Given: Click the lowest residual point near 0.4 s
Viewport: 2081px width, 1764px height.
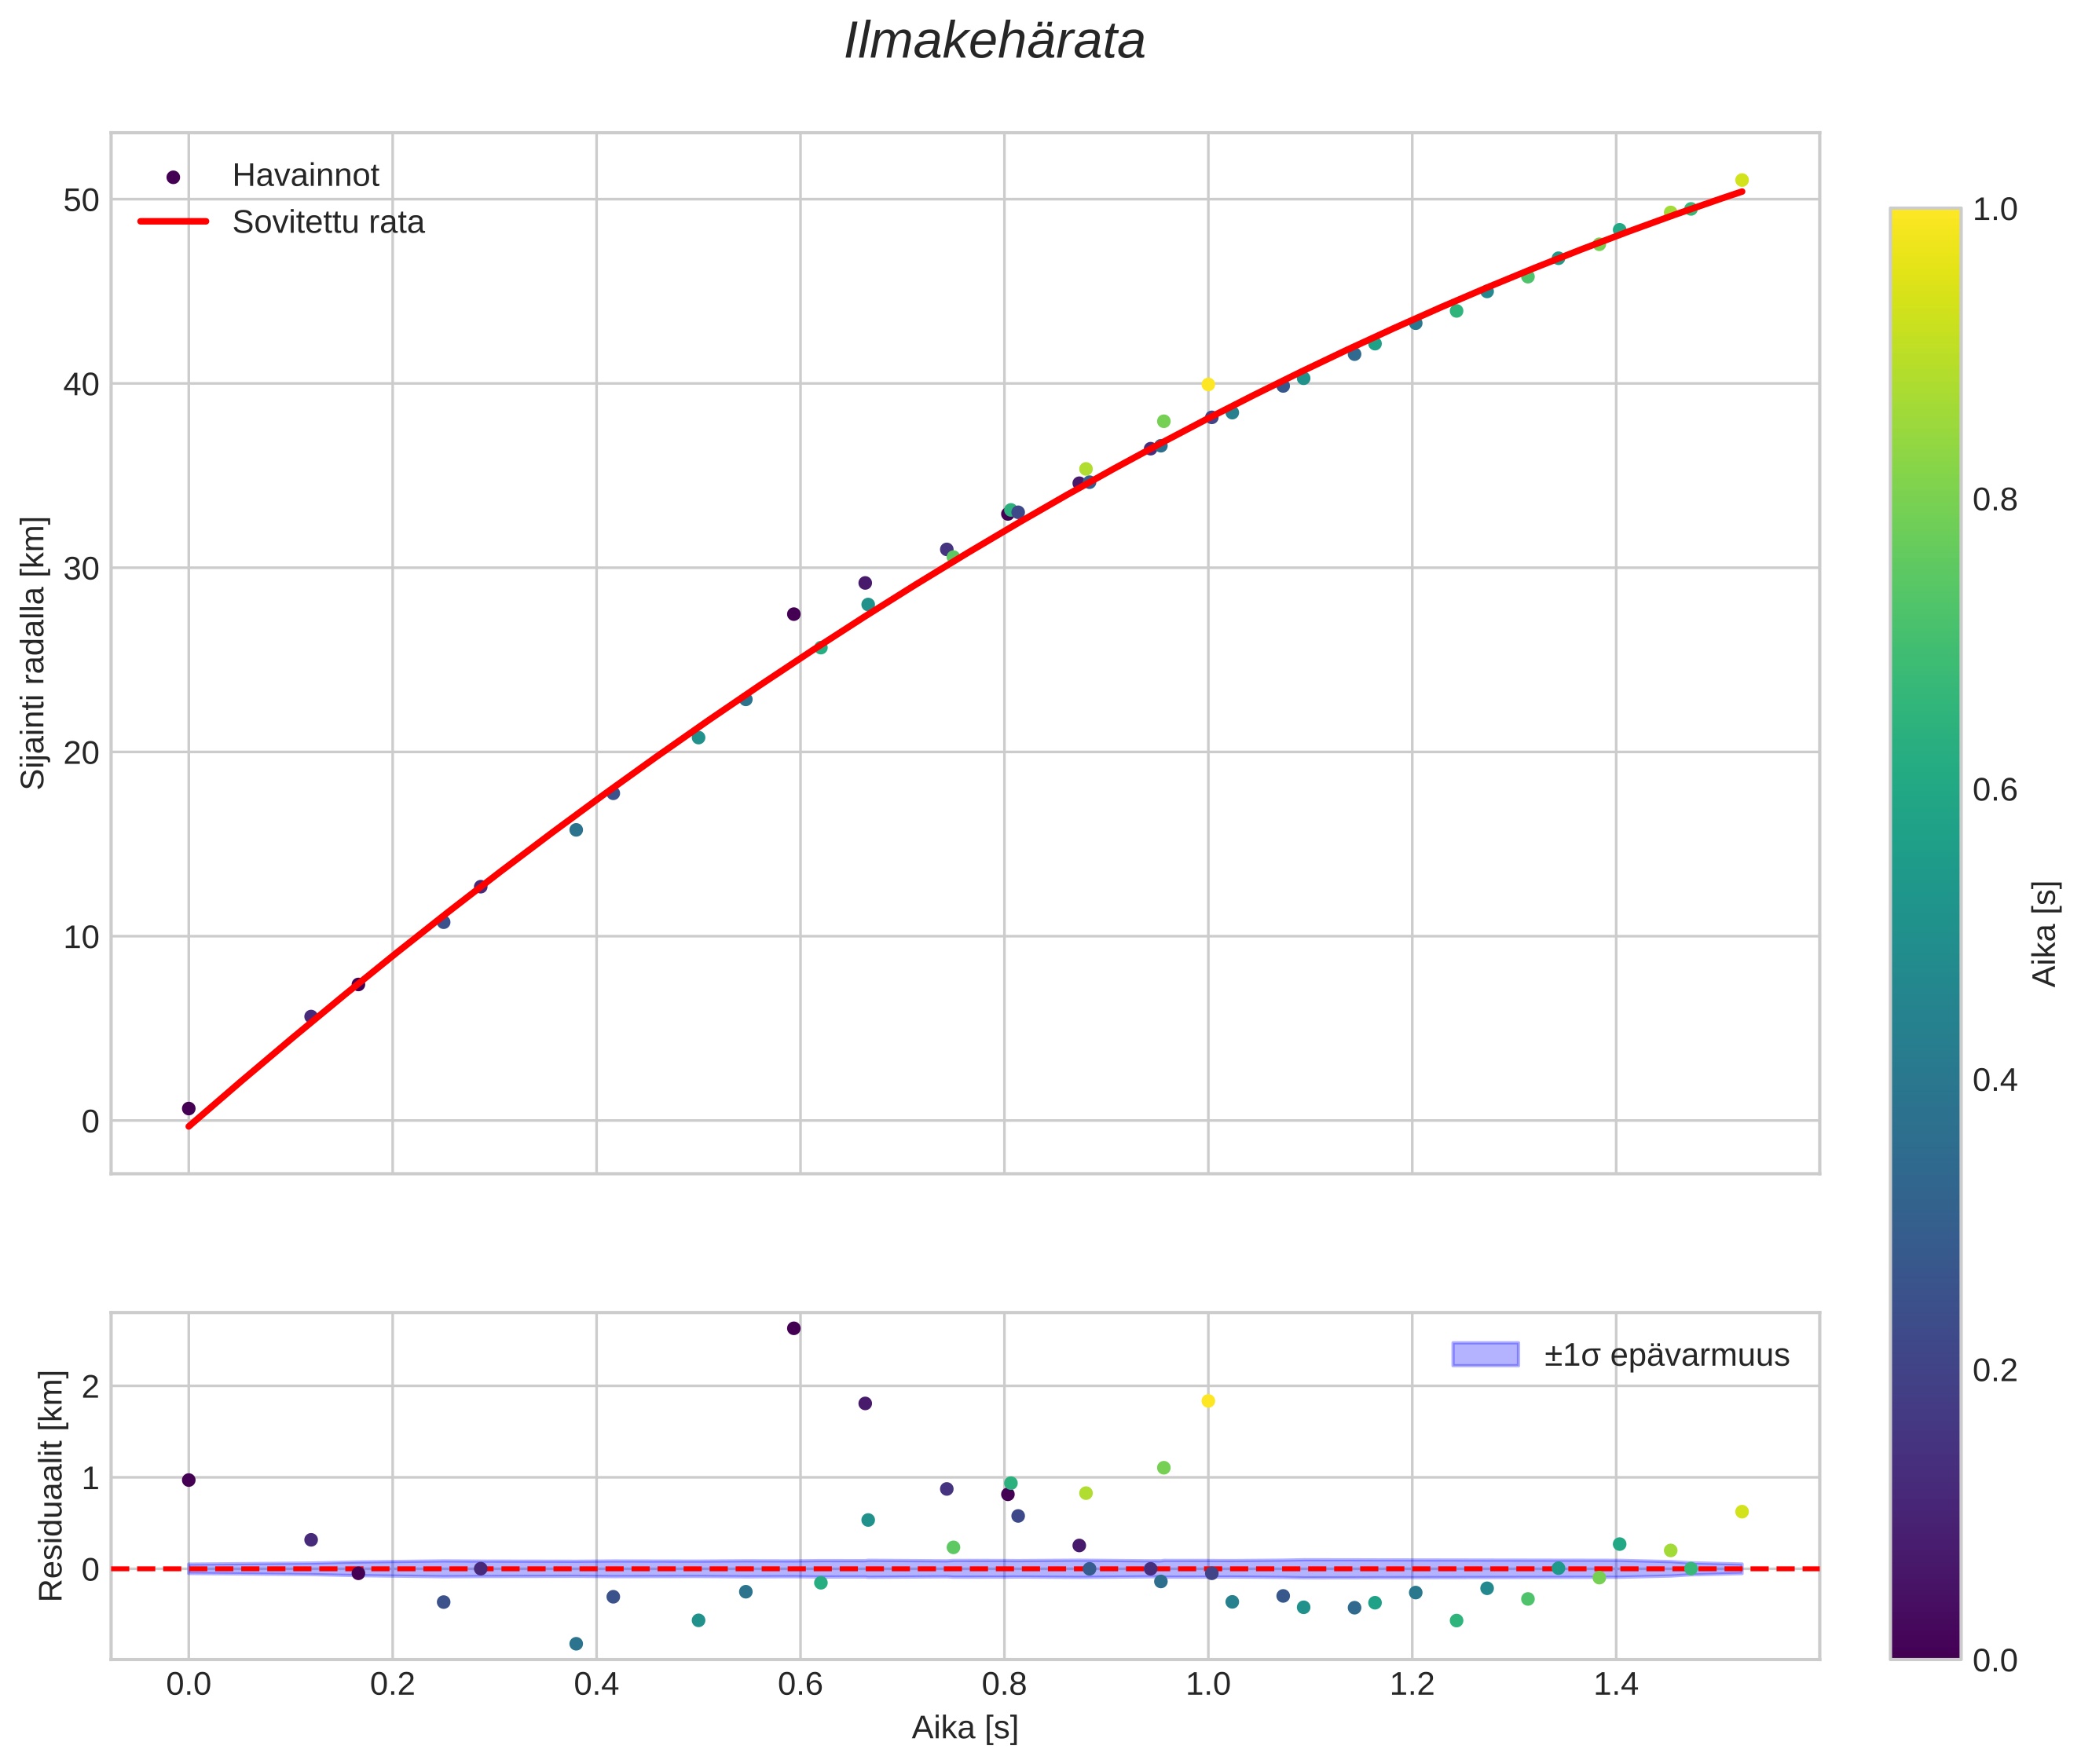Looking at the screenshot, I should tap(575, 1643).
